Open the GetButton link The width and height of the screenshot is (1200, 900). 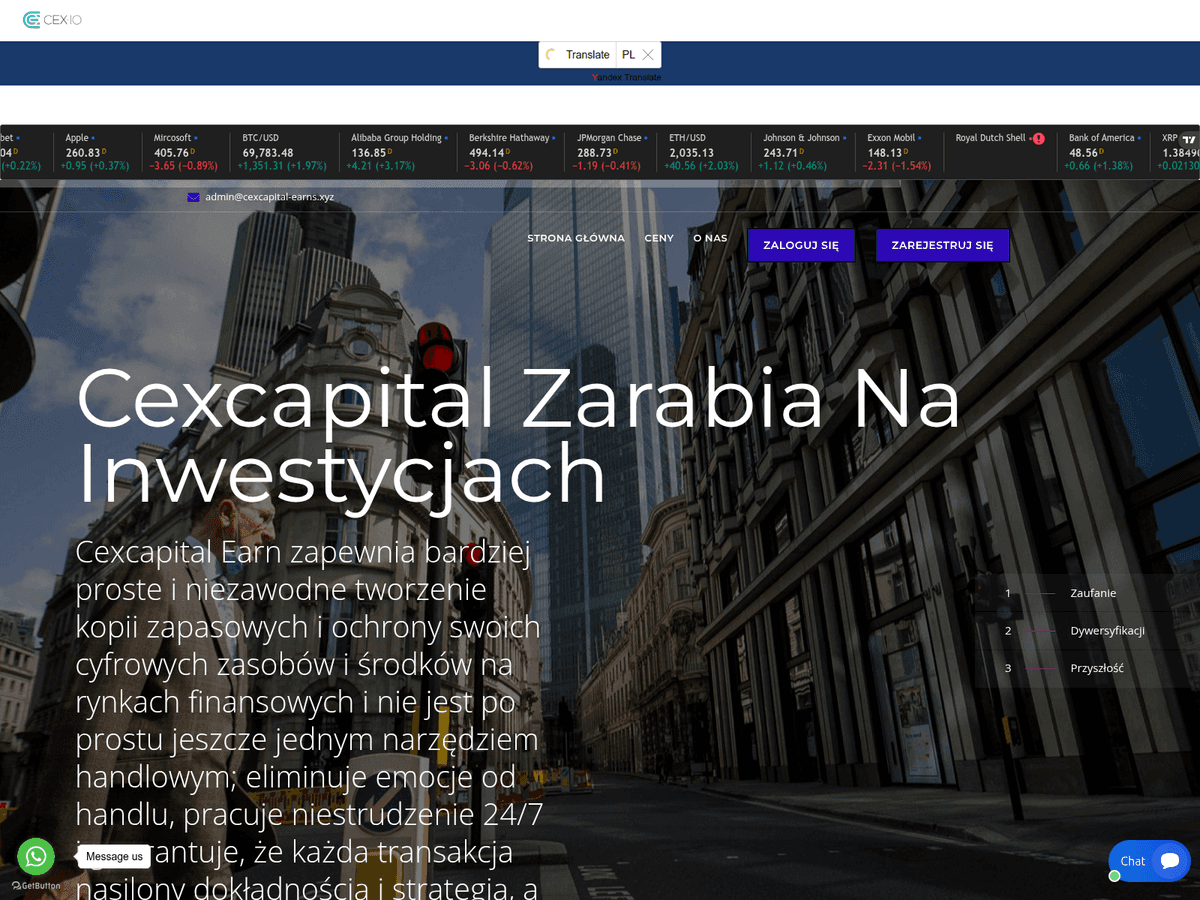coord(36,886)
